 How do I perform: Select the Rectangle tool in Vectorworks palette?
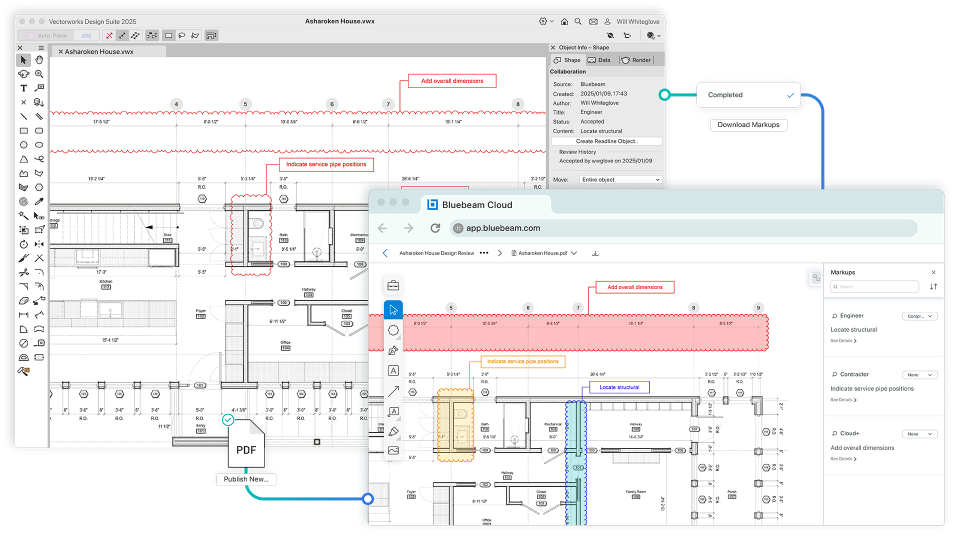point(23,130)
